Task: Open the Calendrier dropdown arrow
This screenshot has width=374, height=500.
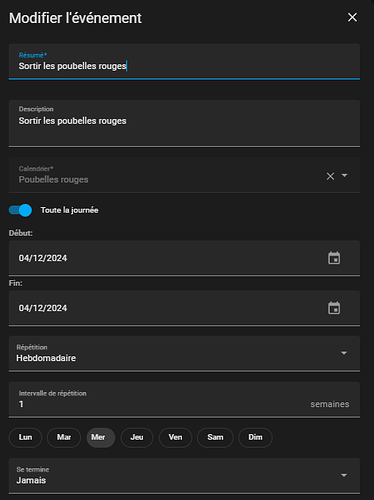Action: click(345, 175)
